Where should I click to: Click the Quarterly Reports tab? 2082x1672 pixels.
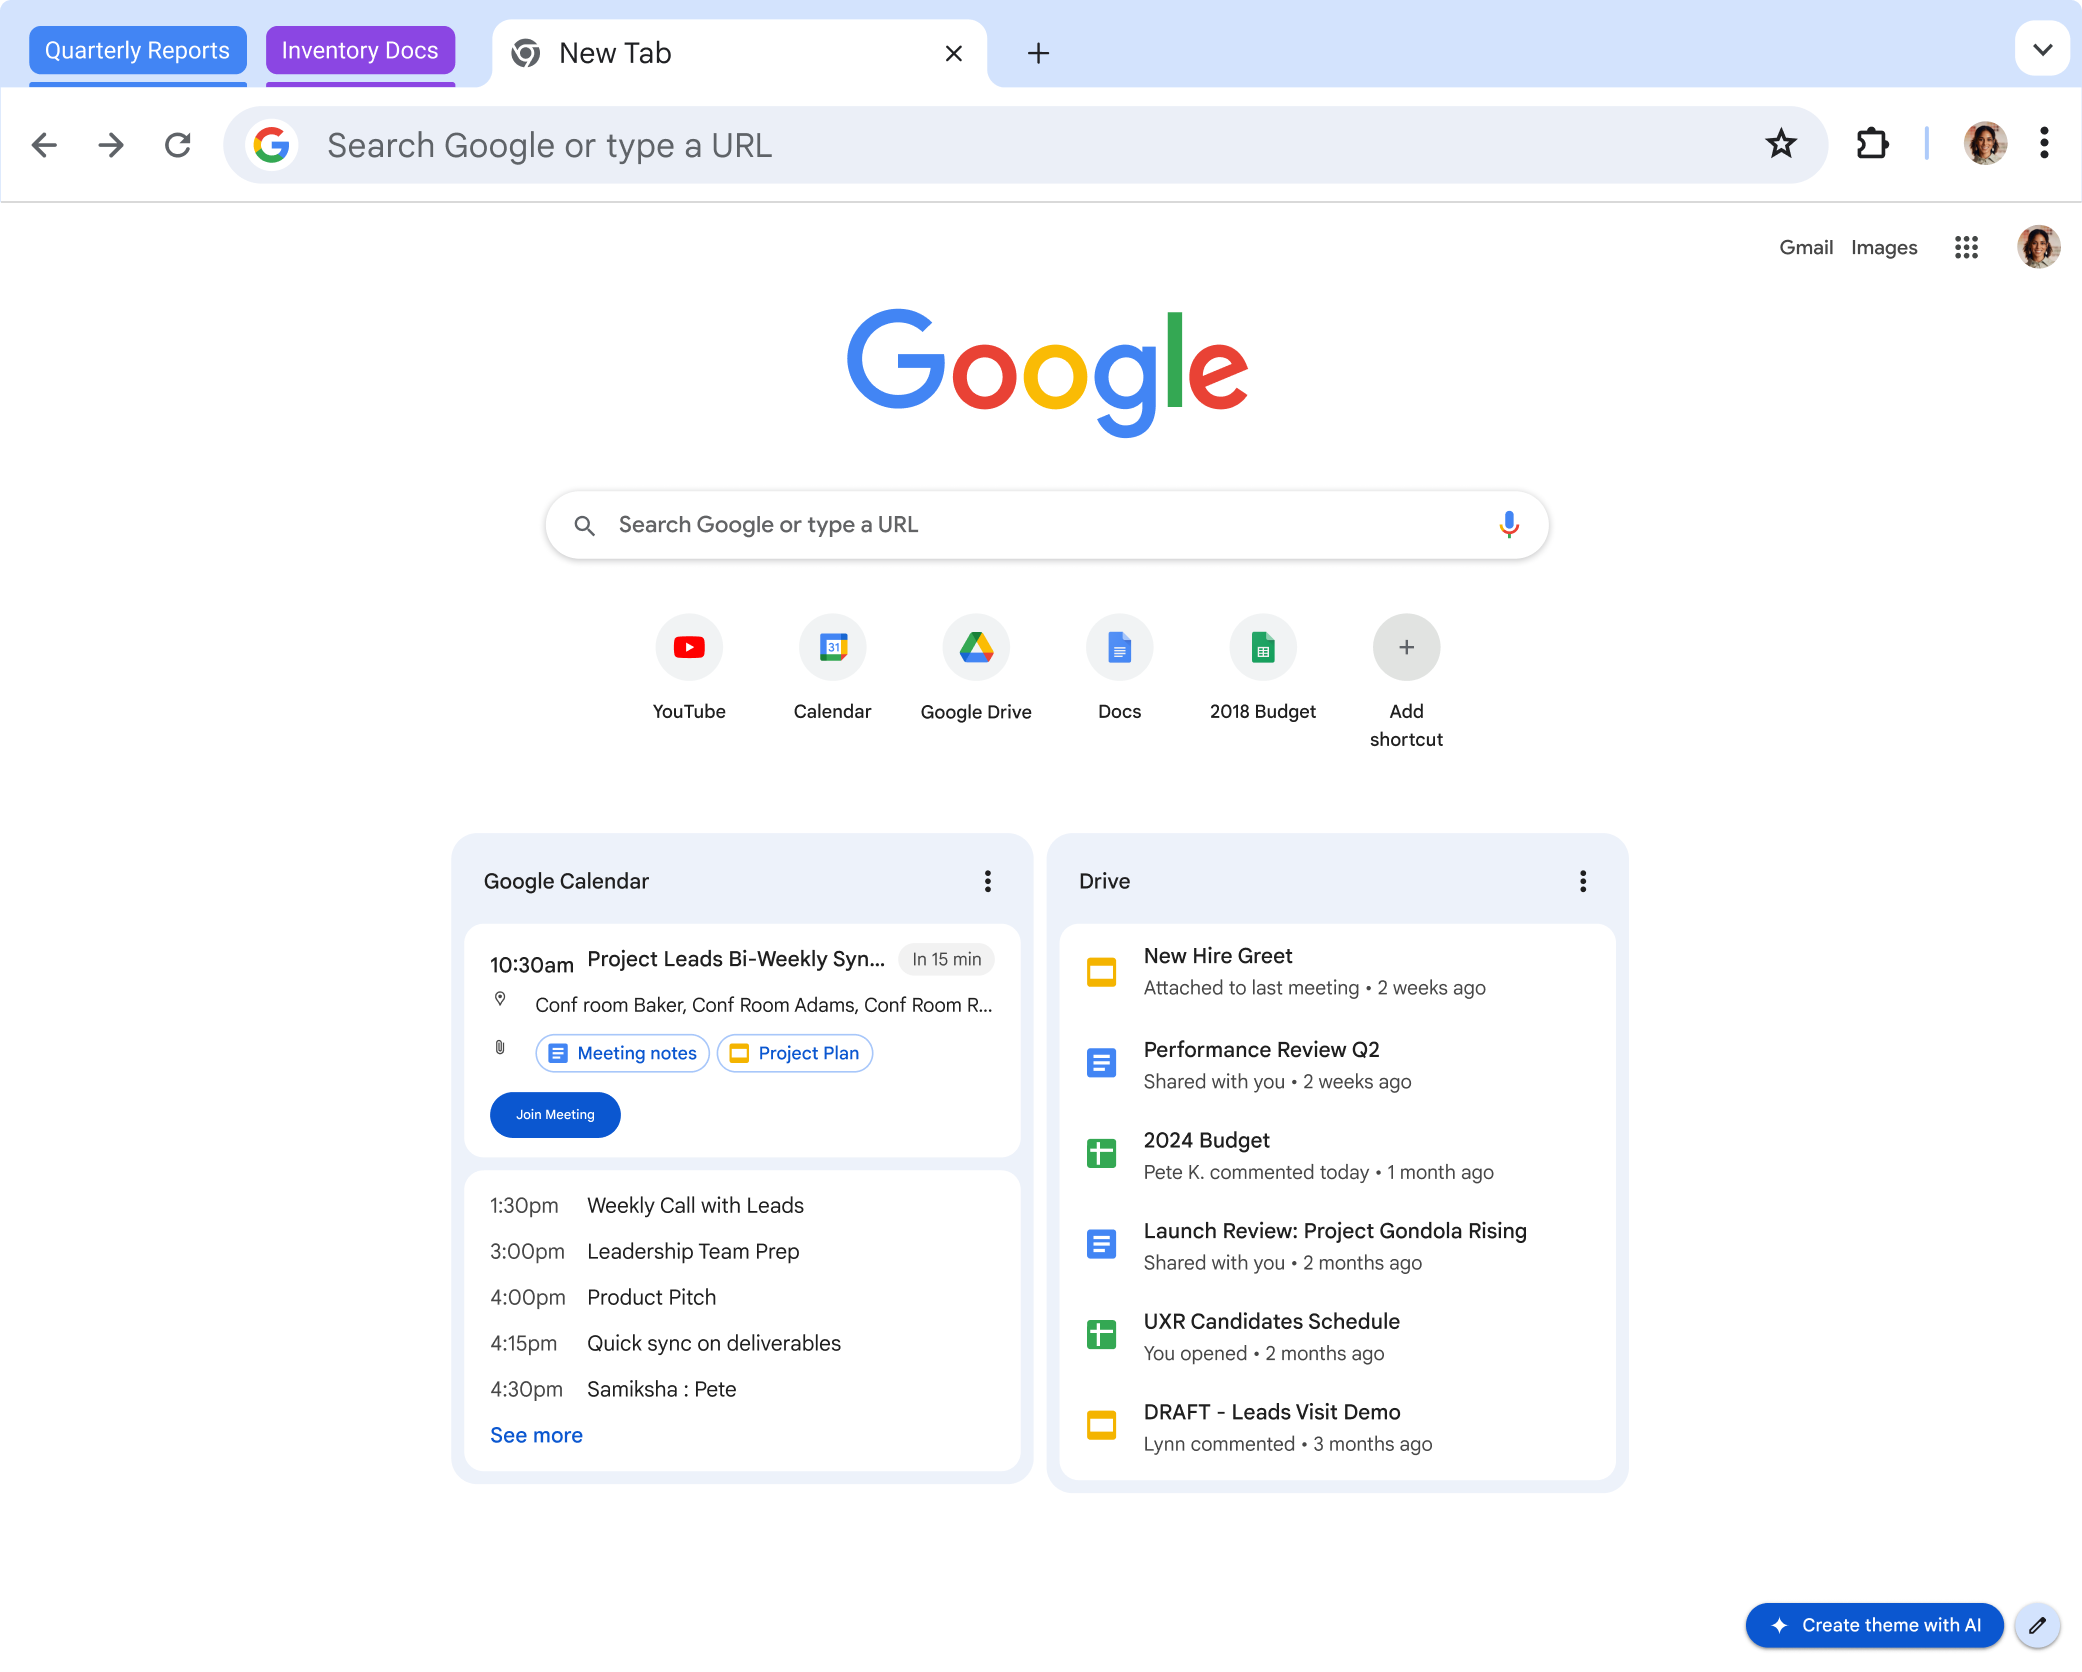[138, 49]
